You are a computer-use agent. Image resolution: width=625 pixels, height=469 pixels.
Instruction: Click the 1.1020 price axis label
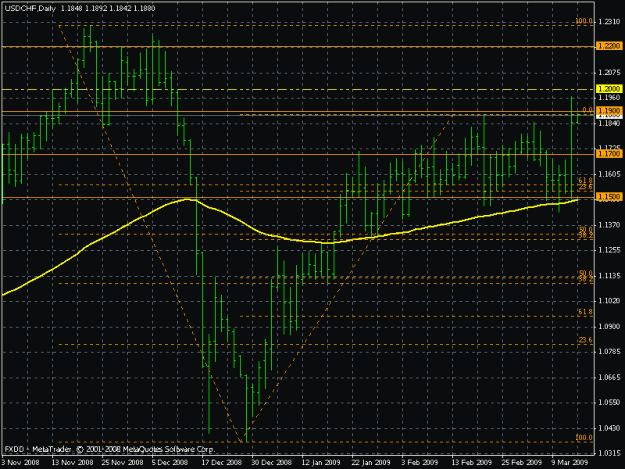(609, 301)
